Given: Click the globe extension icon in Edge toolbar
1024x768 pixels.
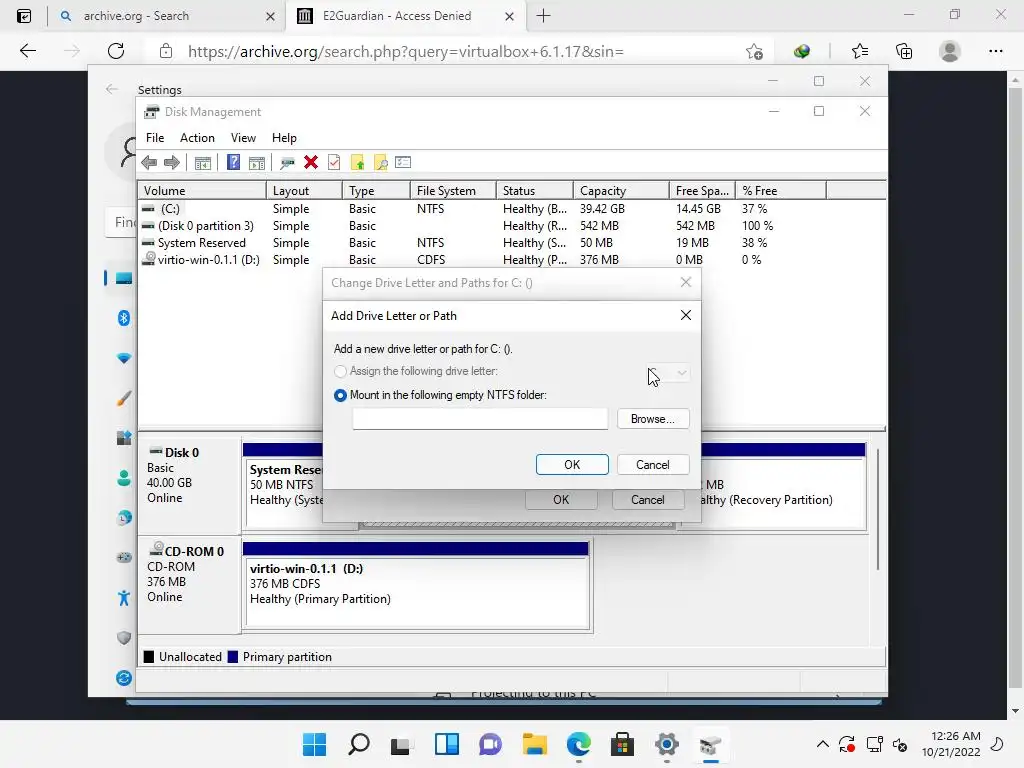Looking at the screenshot, I should coord(802,51).
